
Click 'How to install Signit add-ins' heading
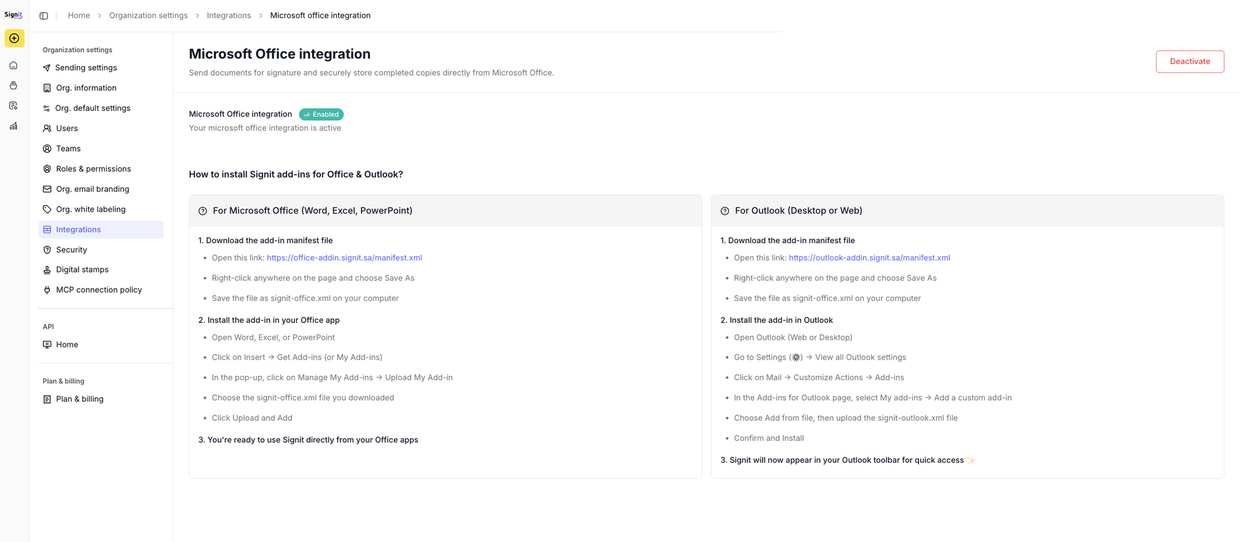pos(296,174)
